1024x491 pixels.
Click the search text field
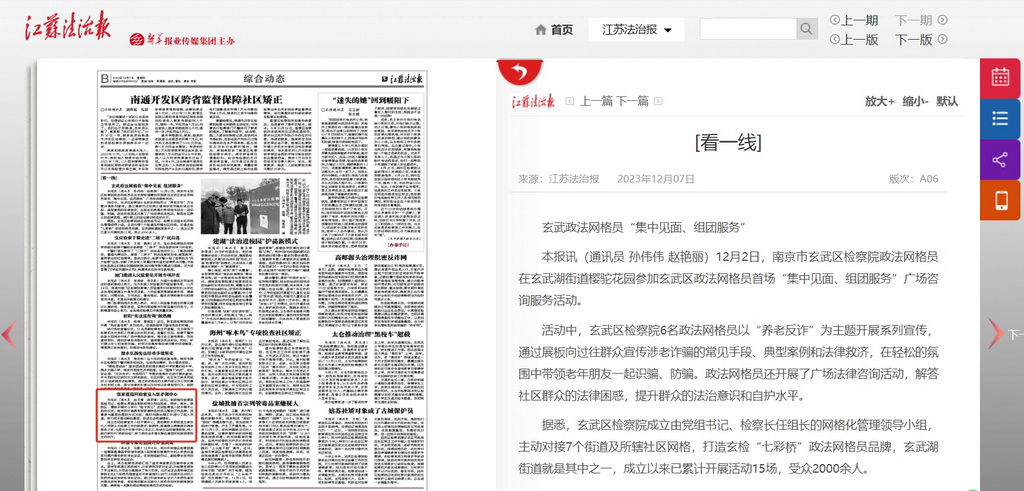(x=747, y=29)
